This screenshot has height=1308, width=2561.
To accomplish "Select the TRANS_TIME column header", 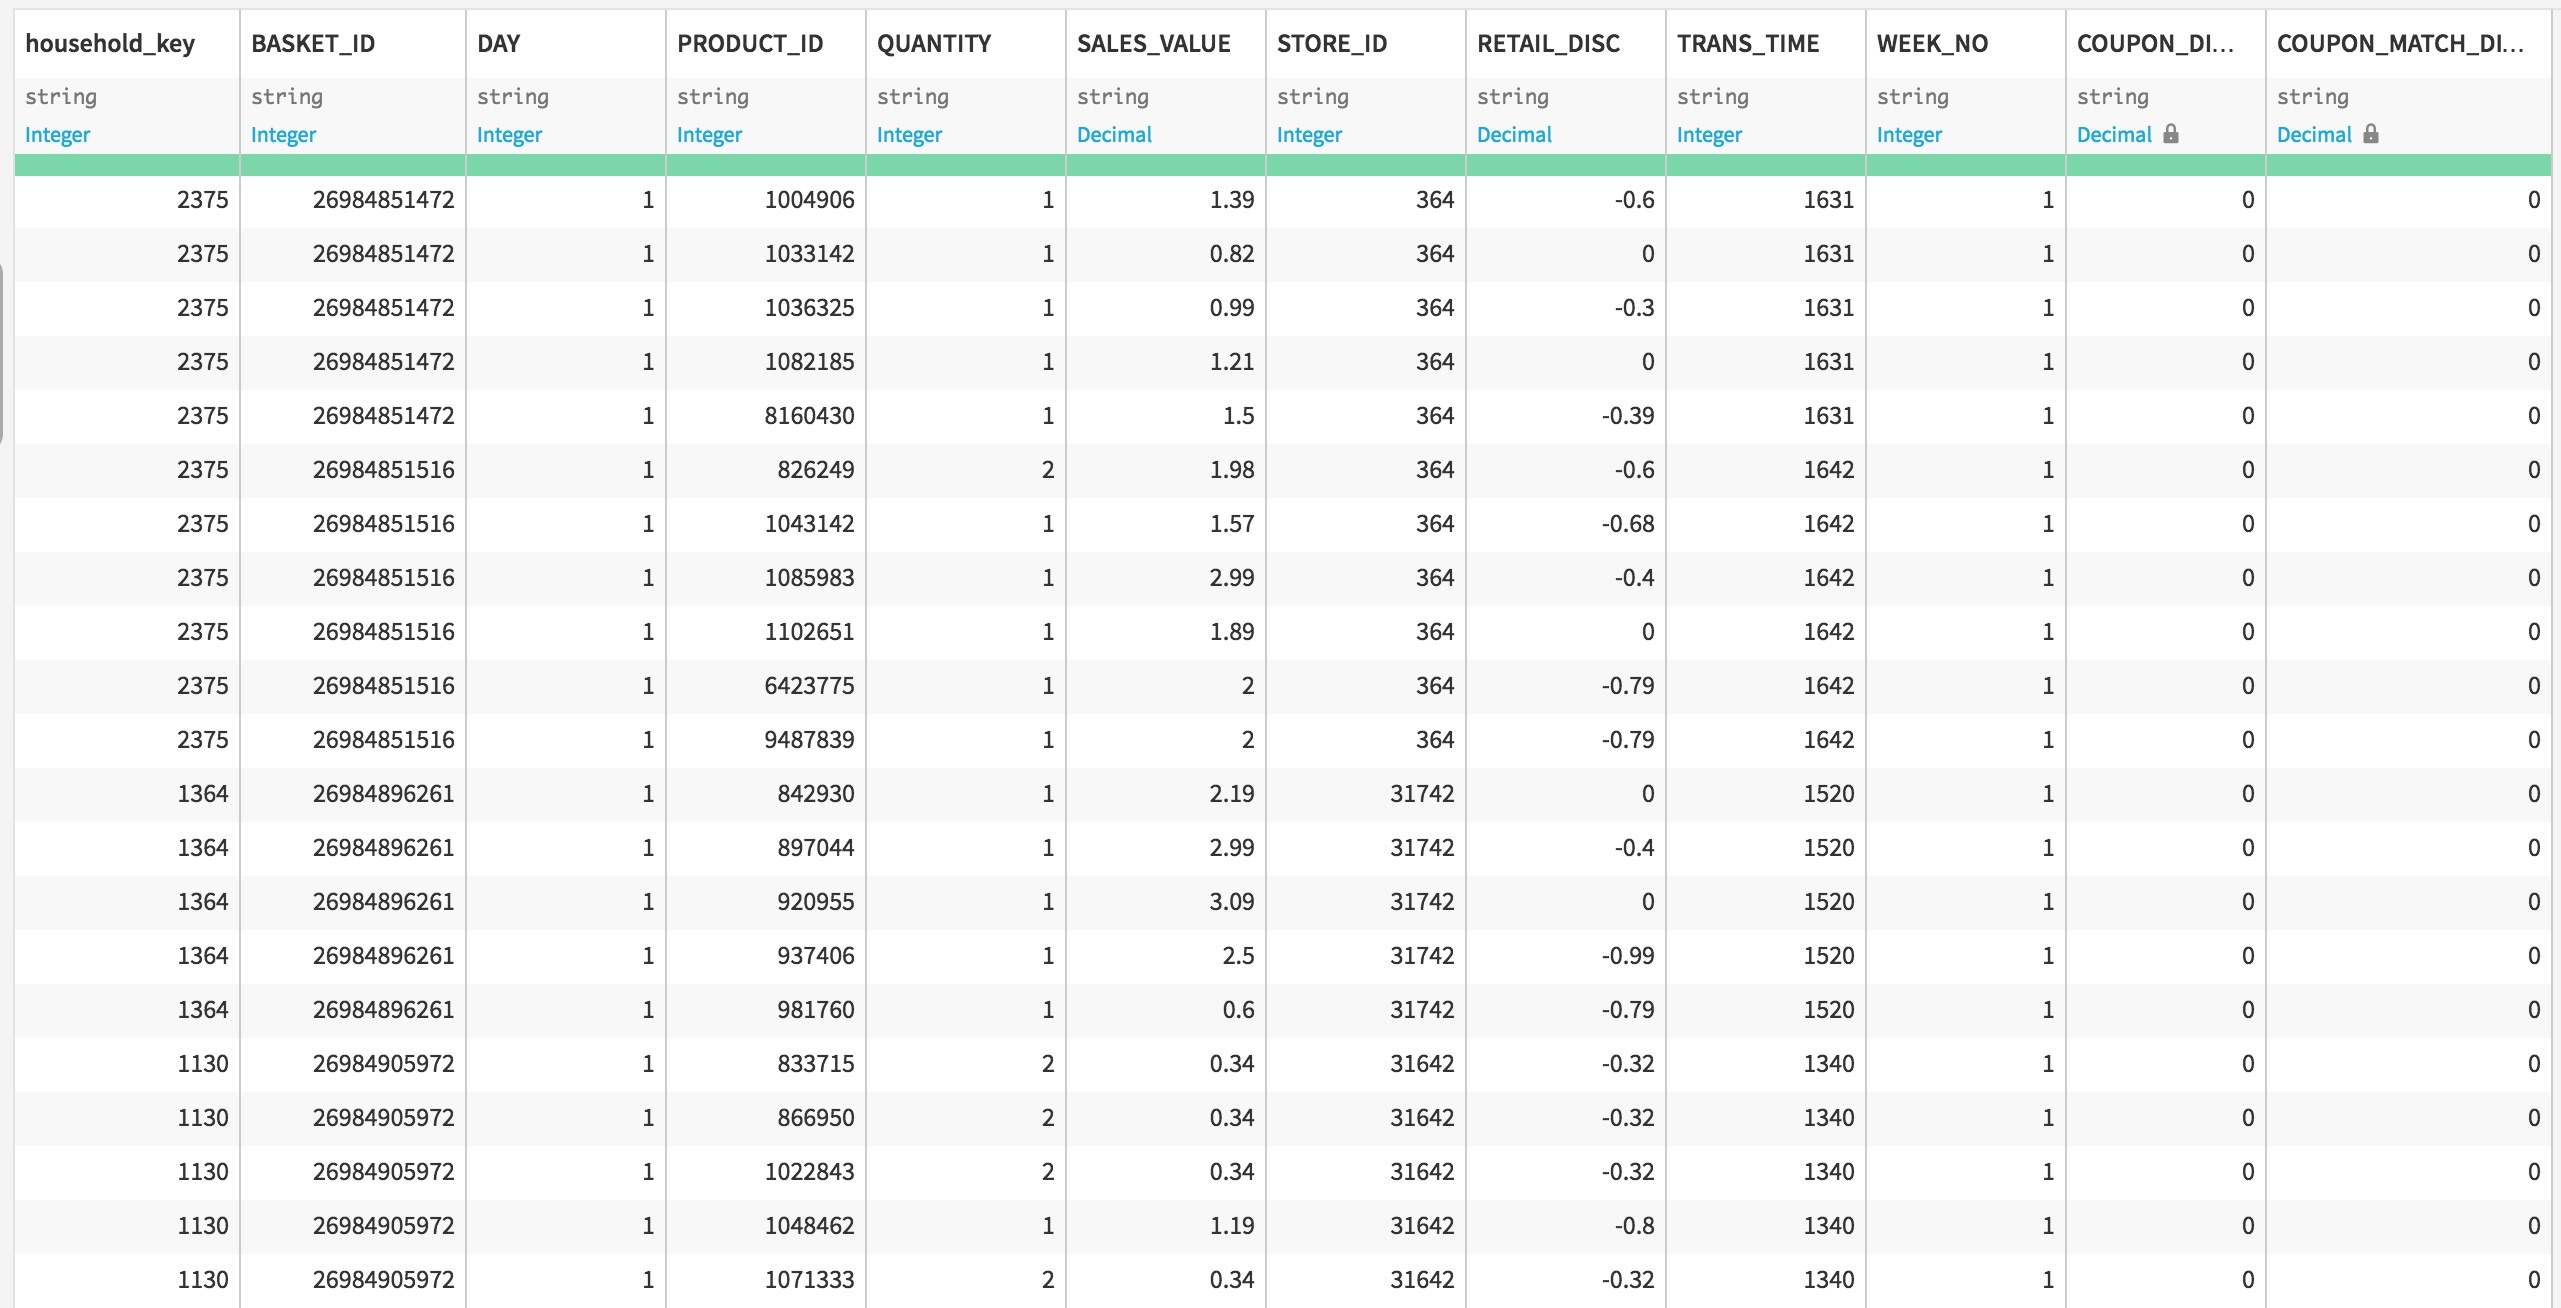I will tap(1748, 44).
